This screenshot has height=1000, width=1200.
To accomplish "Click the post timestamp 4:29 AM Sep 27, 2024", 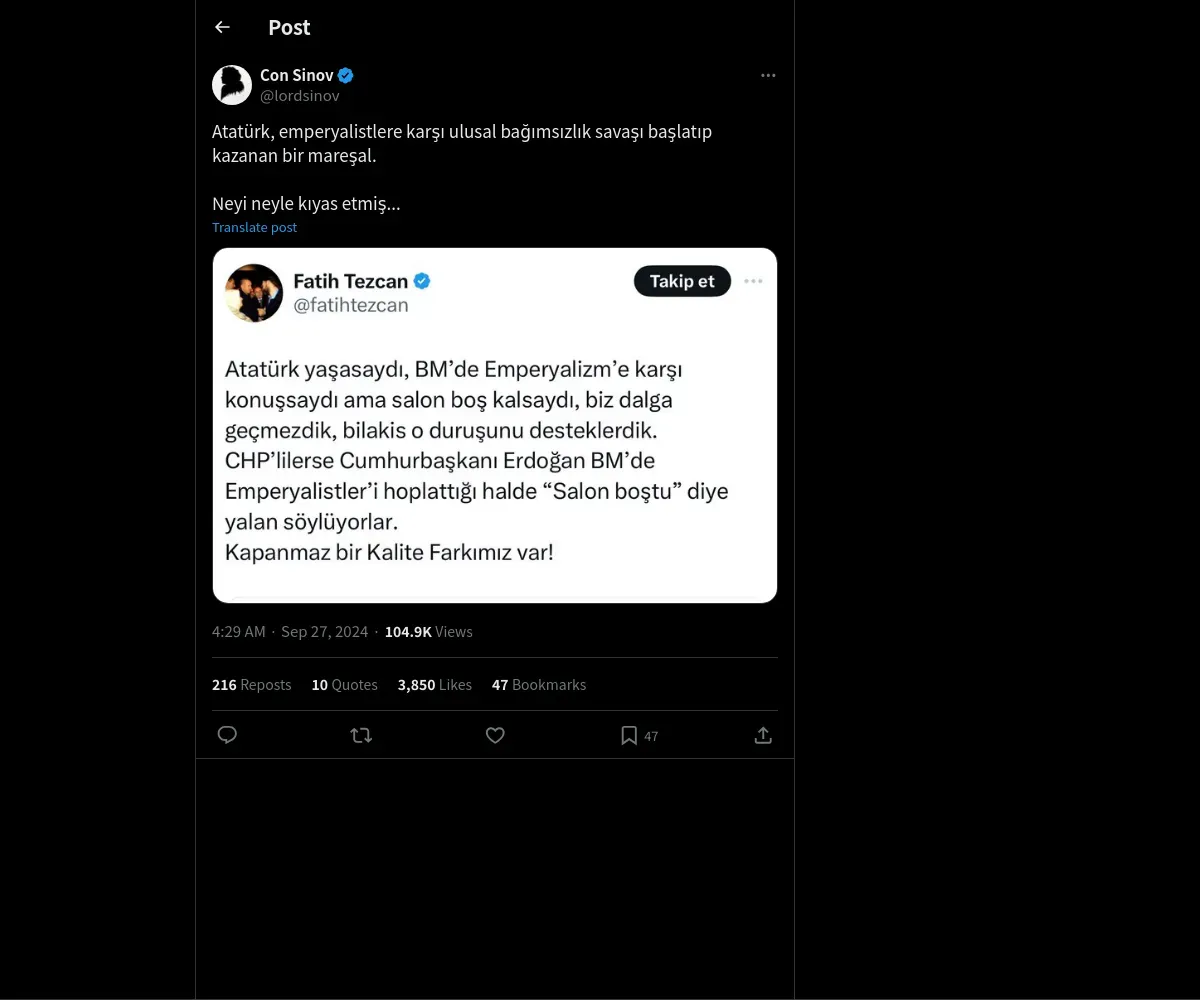I will click(x=290, y=632).
